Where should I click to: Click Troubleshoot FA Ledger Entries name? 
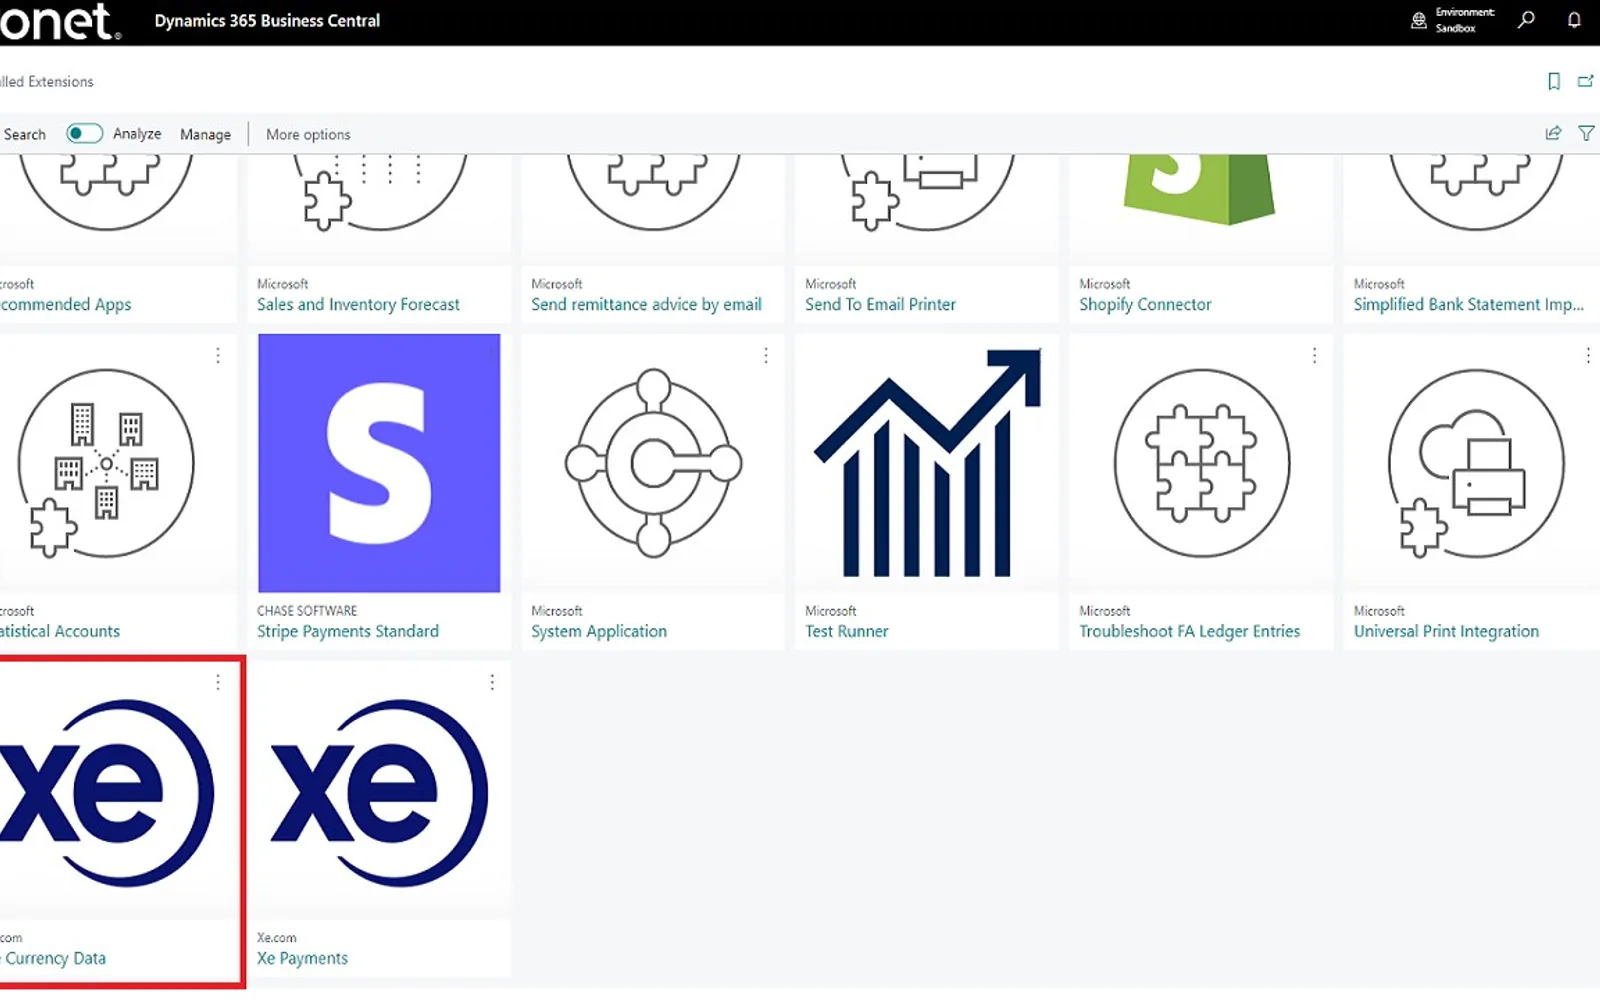pos(1190,631)
